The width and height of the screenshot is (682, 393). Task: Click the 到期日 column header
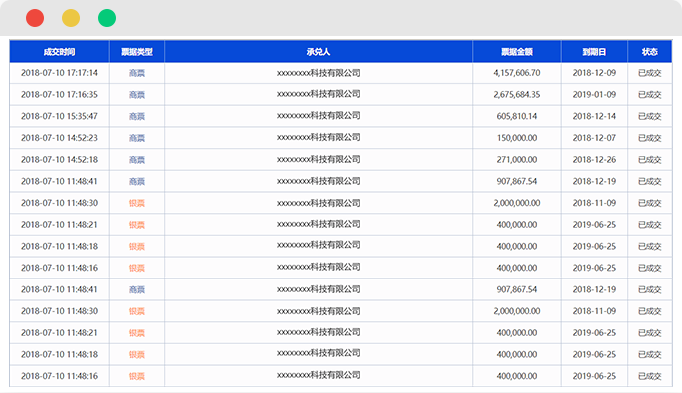pyautogui.click(x=594, y=52)
